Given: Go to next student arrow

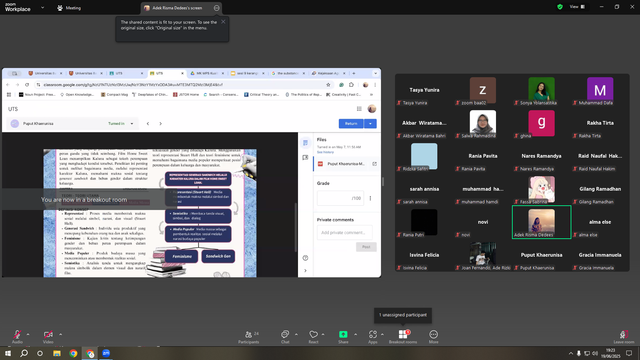Looking at the screenshot, I should coord(160,123).
